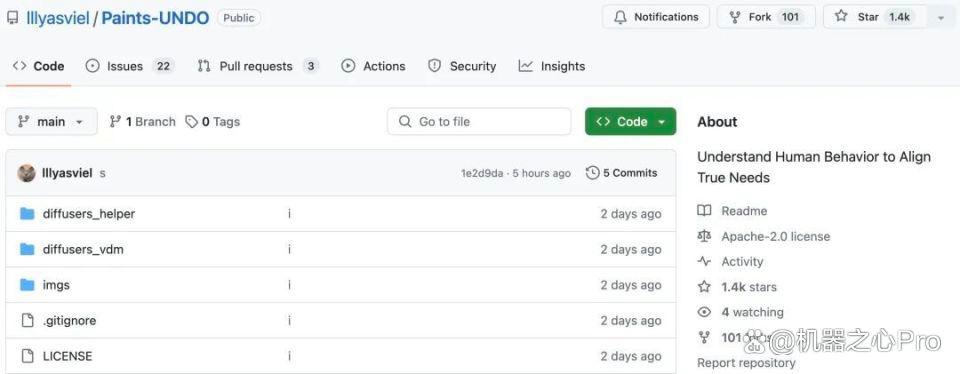The image size is (960, 374).
Task: Click the tag icon next to 0 Tags
Action: [x=192, y=122]
